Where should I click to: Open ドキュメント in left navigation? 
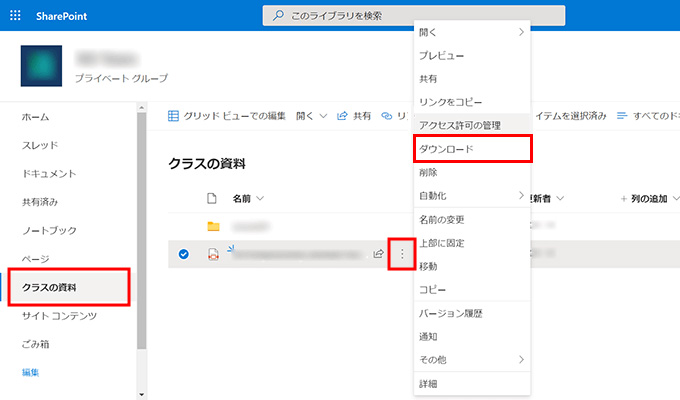point(49,174)
